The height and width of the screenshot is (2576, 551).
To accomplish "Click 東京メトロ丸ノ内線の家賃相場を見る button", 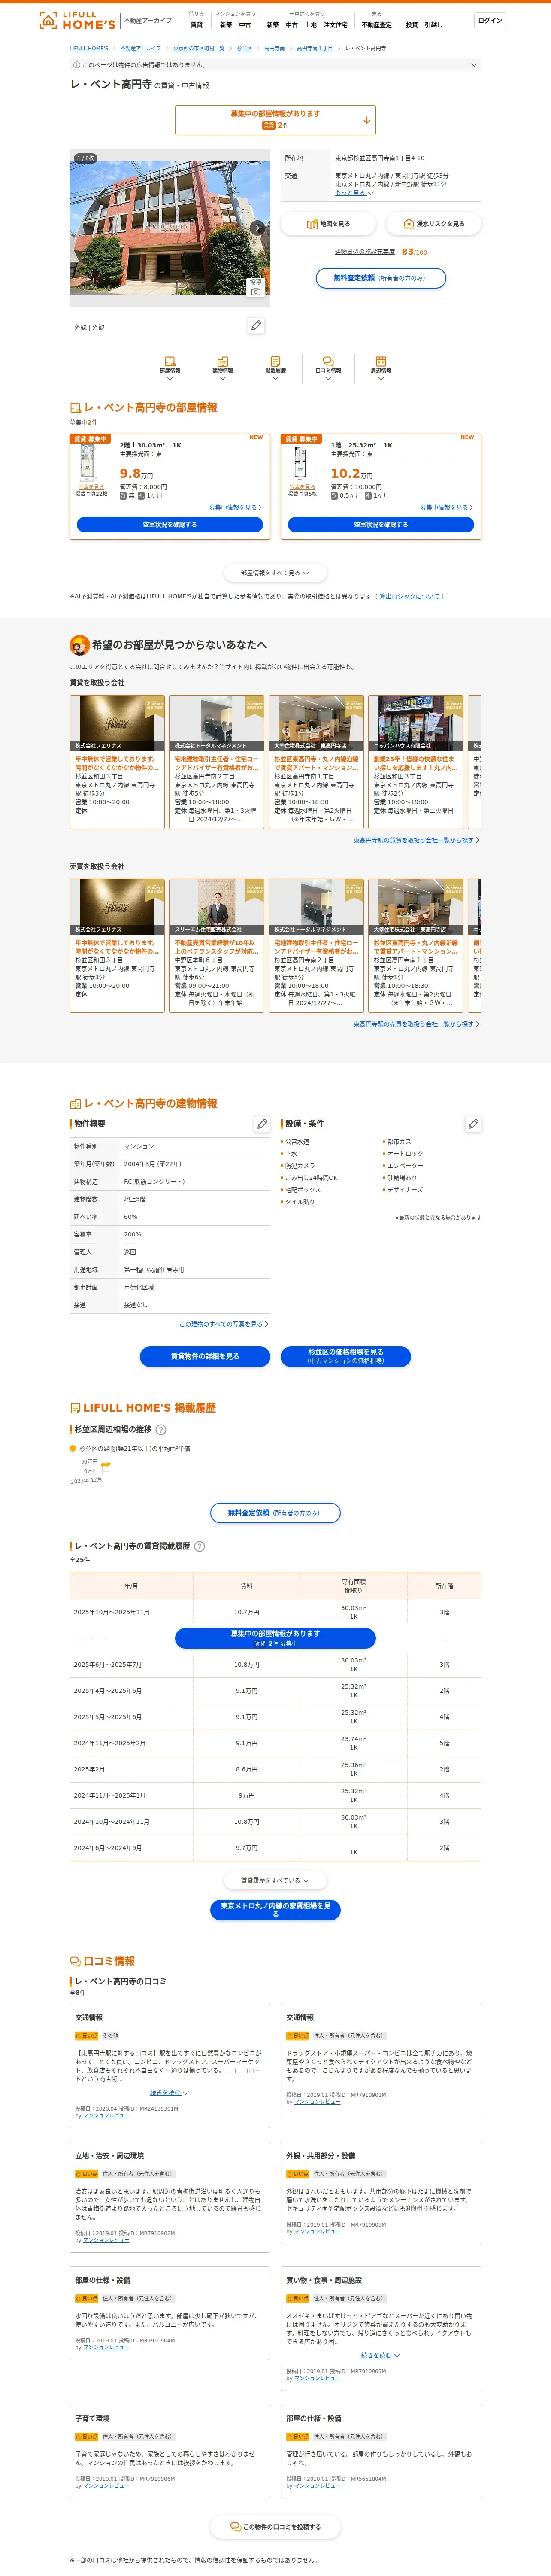I will [275, 1910].
